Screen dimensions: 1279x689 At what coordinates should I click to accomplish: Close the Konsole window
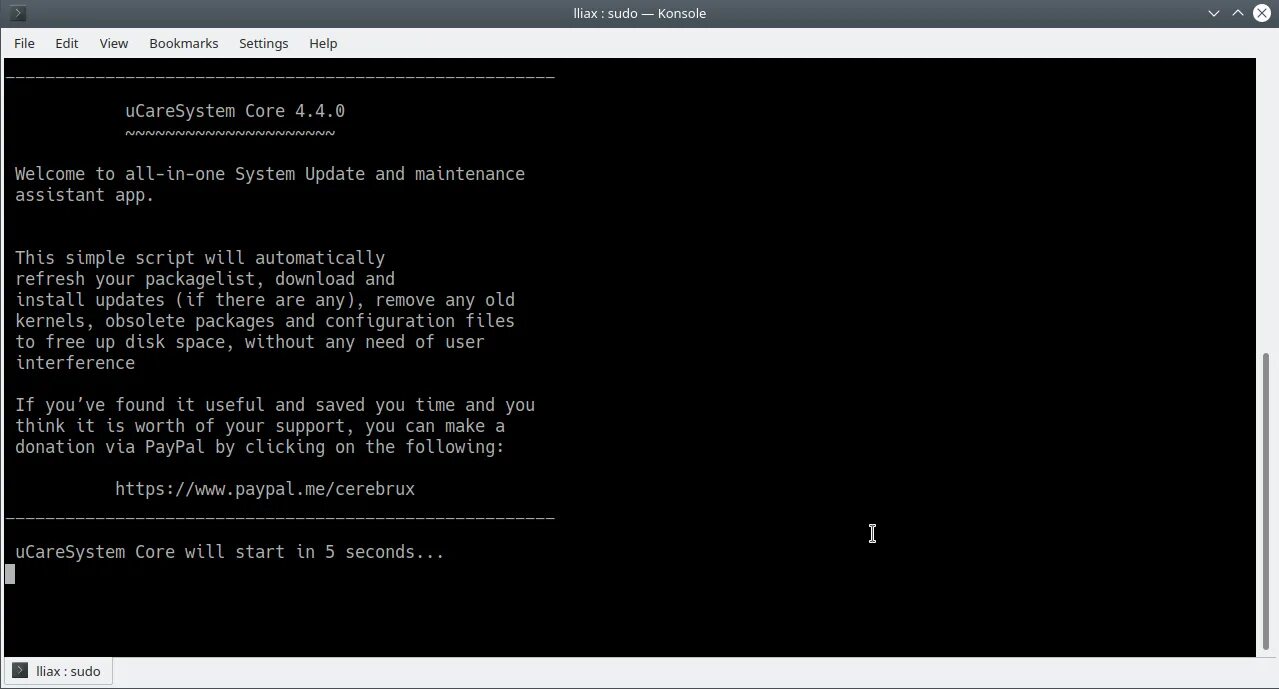(1262, 13)
